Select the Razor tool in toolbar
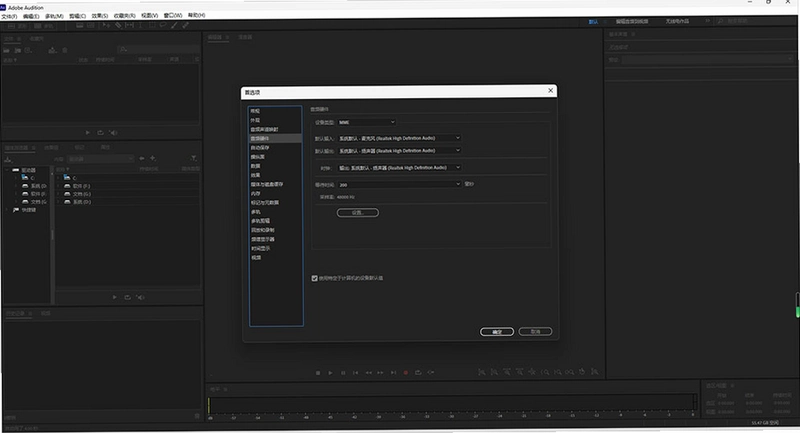The width and height of the screenshot is (800, 433). [x=118, y=25]
